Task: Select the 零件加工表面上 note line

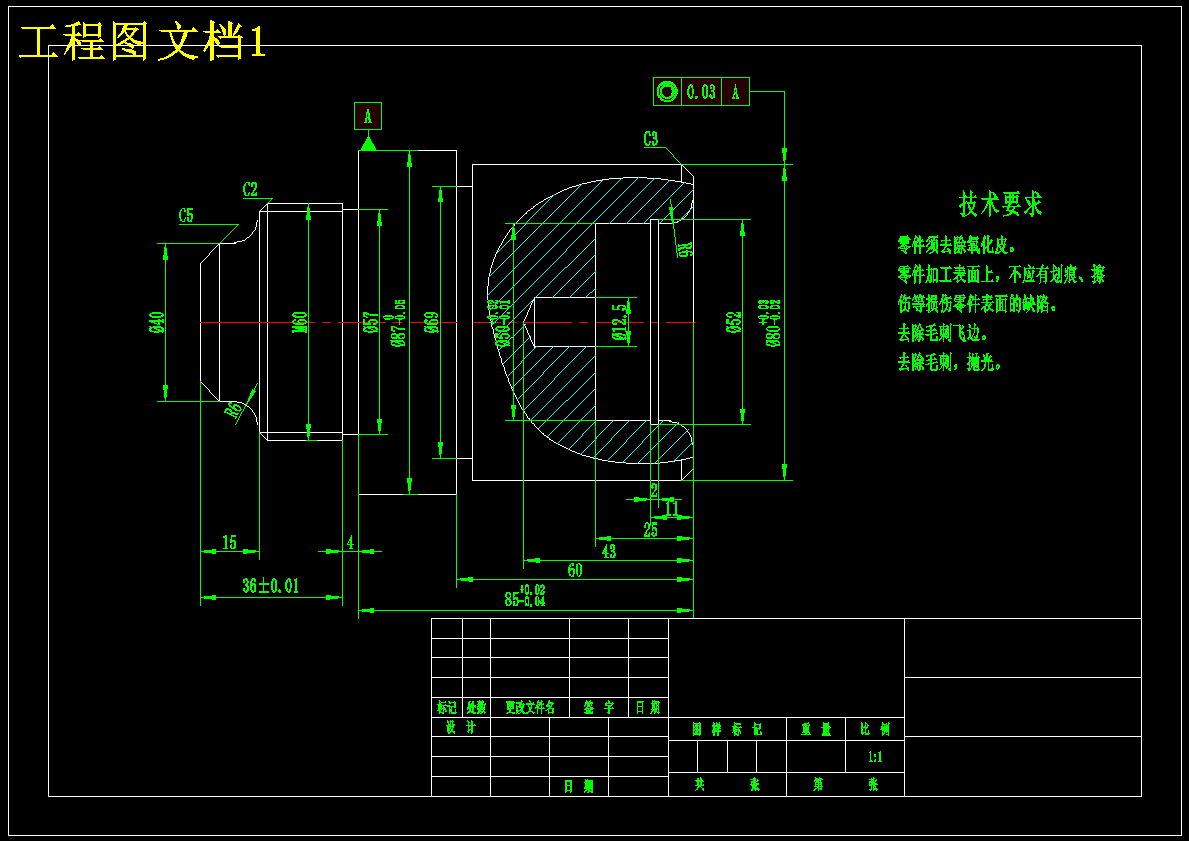Action: pyautogui.click(x=1001, y=274)
